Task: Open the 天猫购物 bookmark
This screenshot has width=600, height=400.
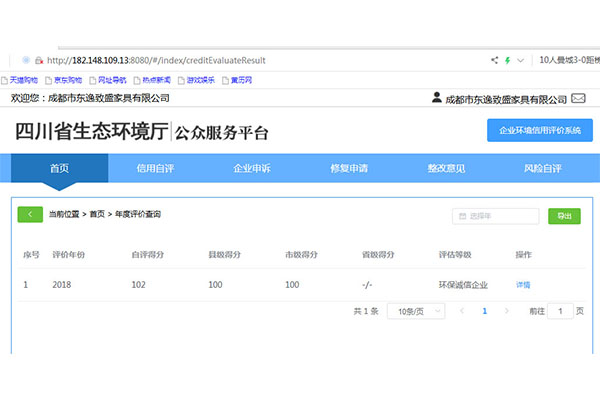Action: [x=20, y=80]
